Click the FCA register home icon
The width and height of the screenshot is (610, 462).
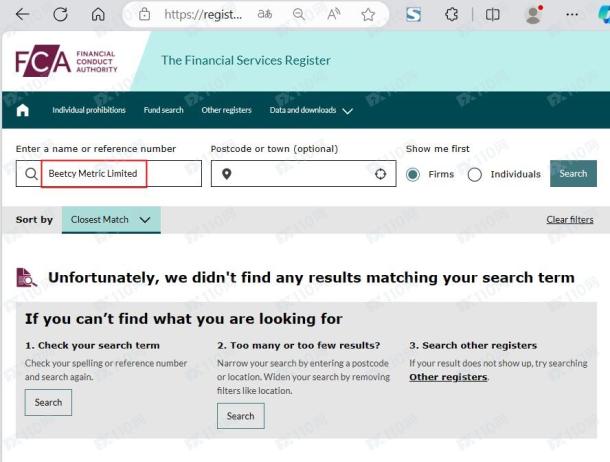[23, 110]
